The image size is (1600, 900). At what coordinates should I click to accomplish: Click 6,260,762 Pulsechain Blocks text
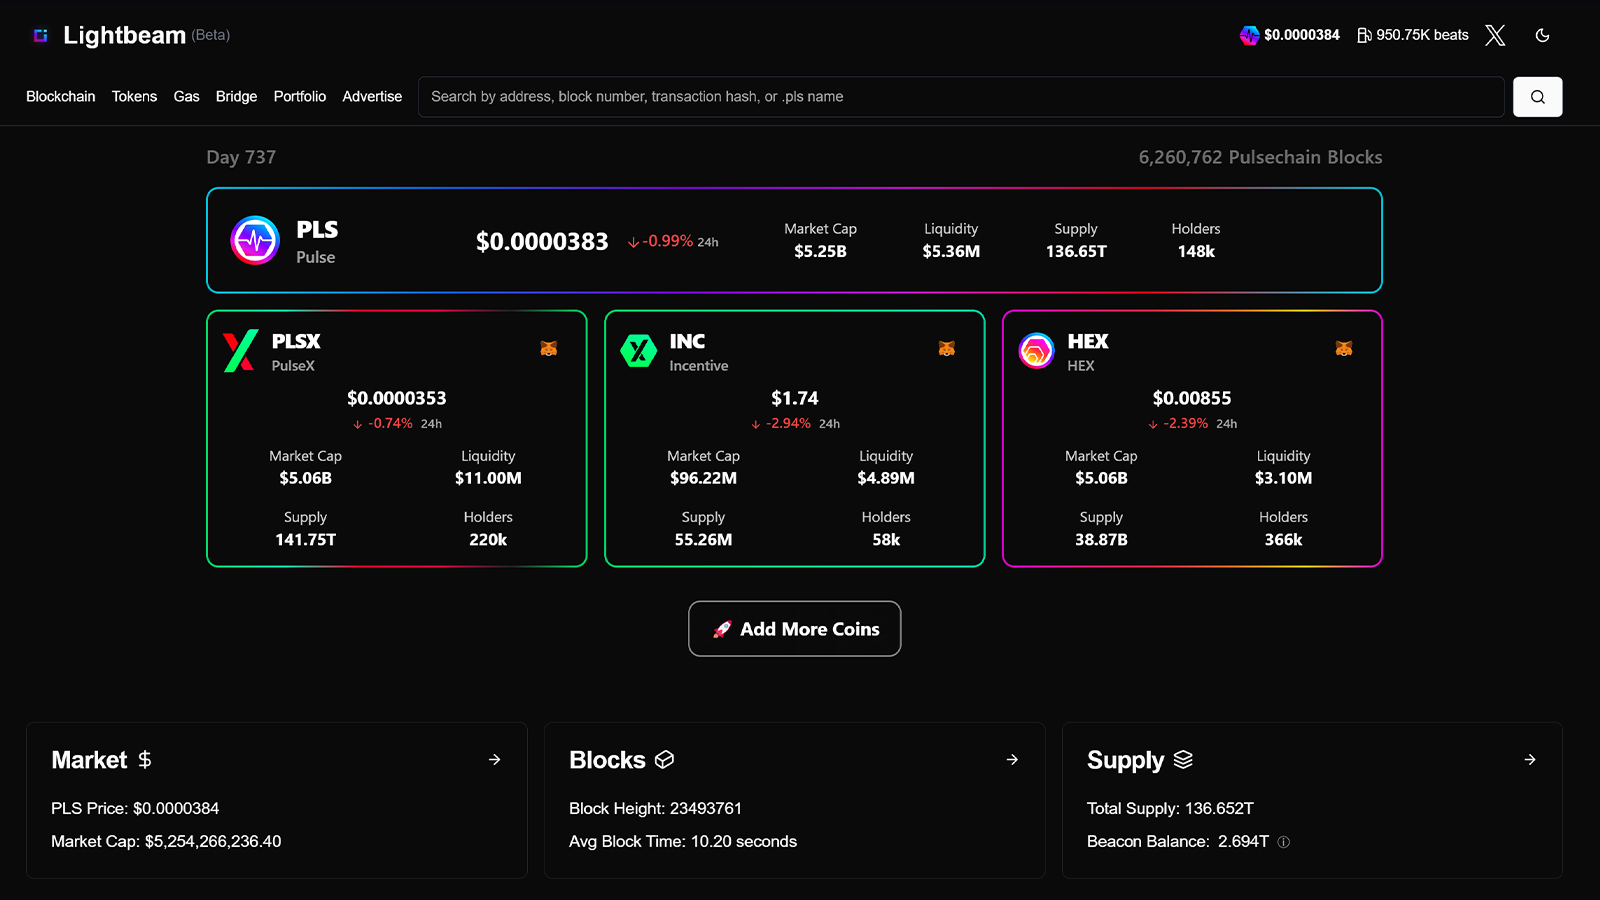pos(1261,157)
